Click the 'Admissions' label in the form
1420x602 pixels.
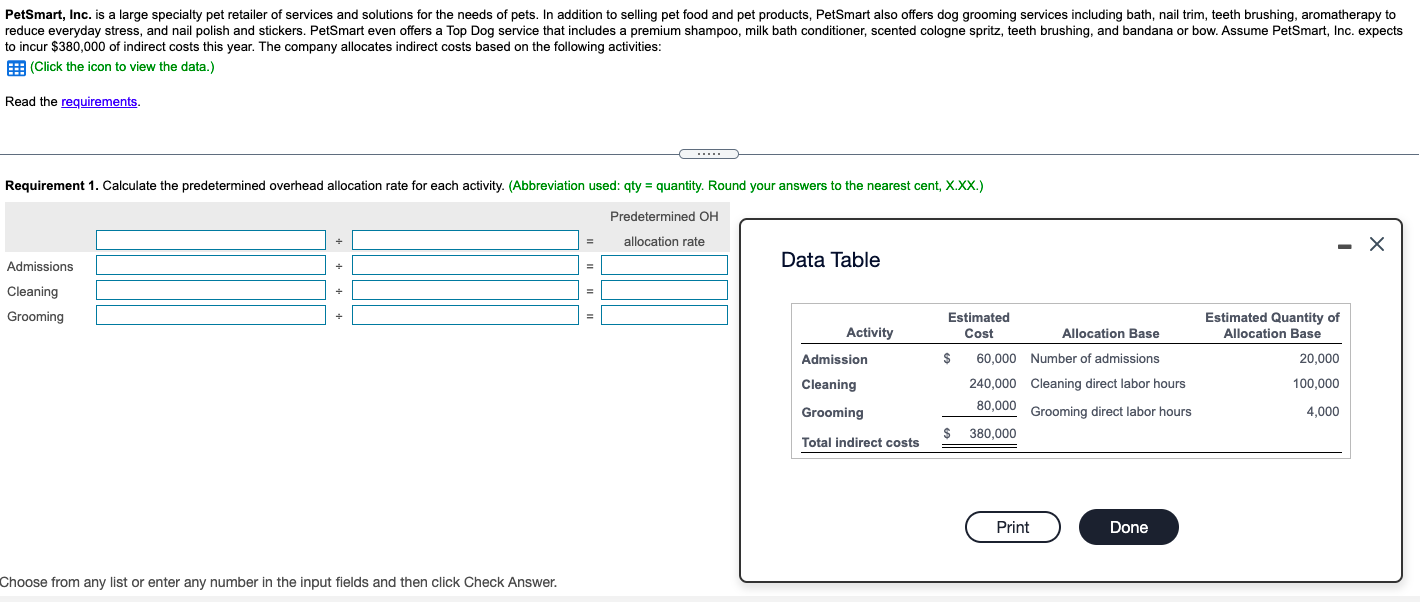click(x=40, y=267)
